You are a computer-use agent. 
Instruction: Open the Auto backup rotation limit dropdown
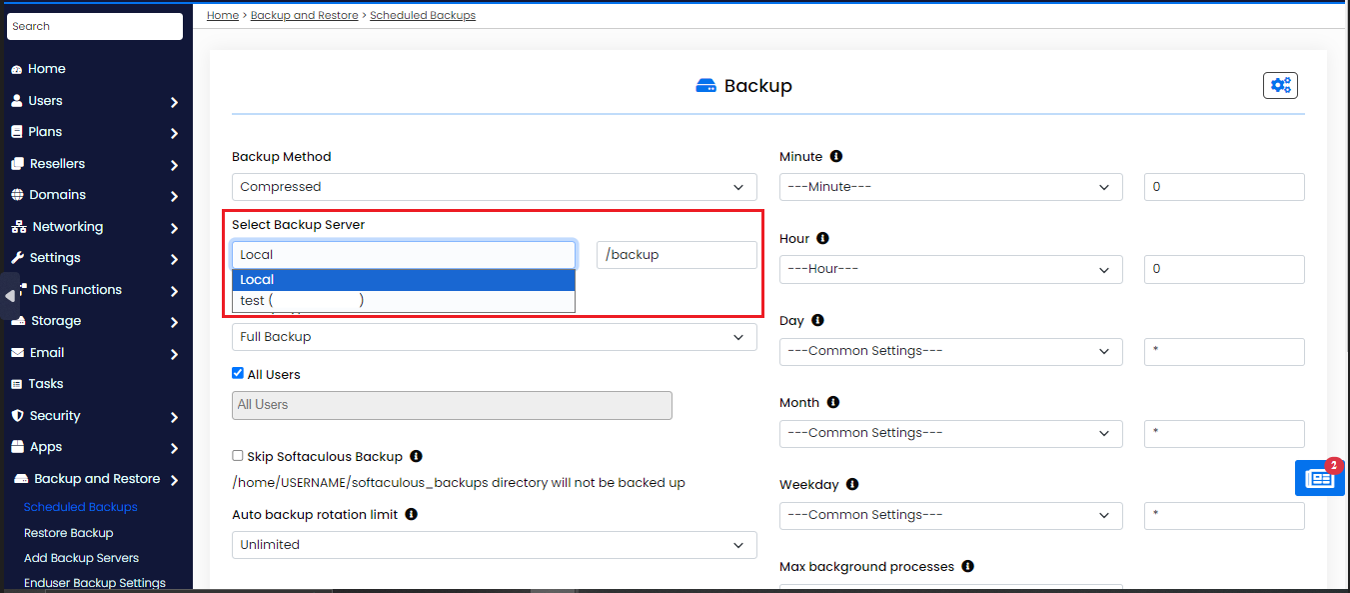coord(494,545)
